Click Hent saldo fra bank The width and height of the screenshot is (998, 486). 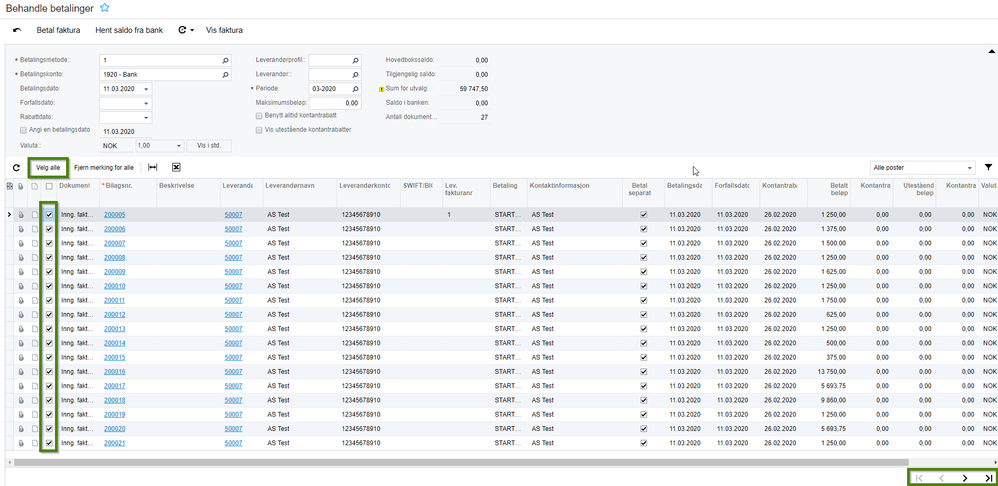[x=129, y=31]
